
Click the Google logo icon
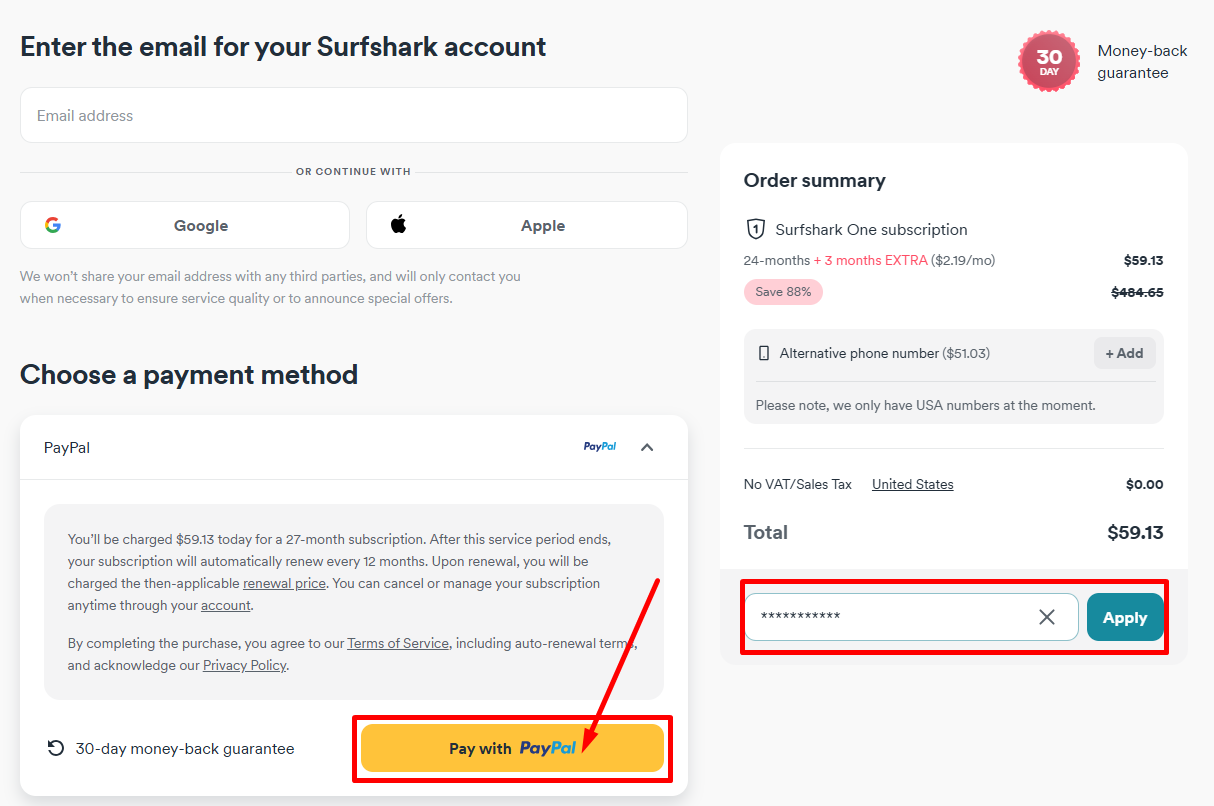coord(53,225)
